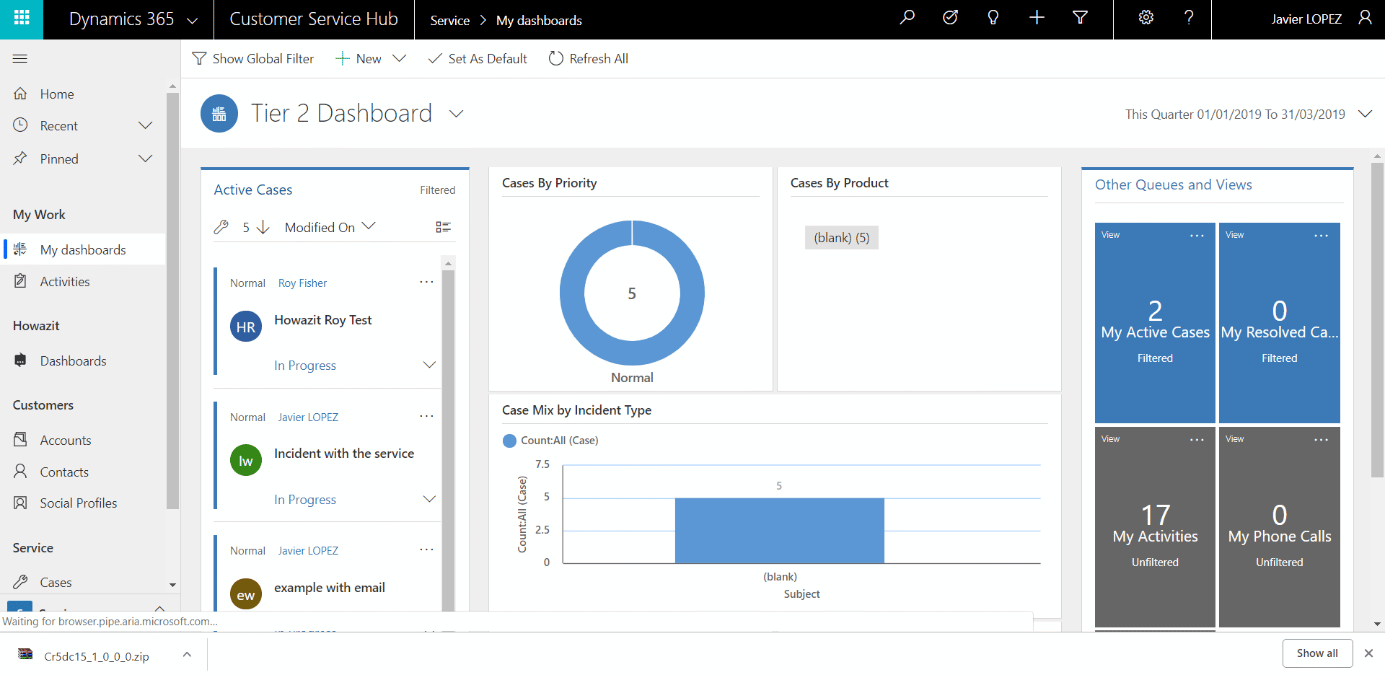Open ellipsis menu on My Resolved Cases tile

[1321, 236]
